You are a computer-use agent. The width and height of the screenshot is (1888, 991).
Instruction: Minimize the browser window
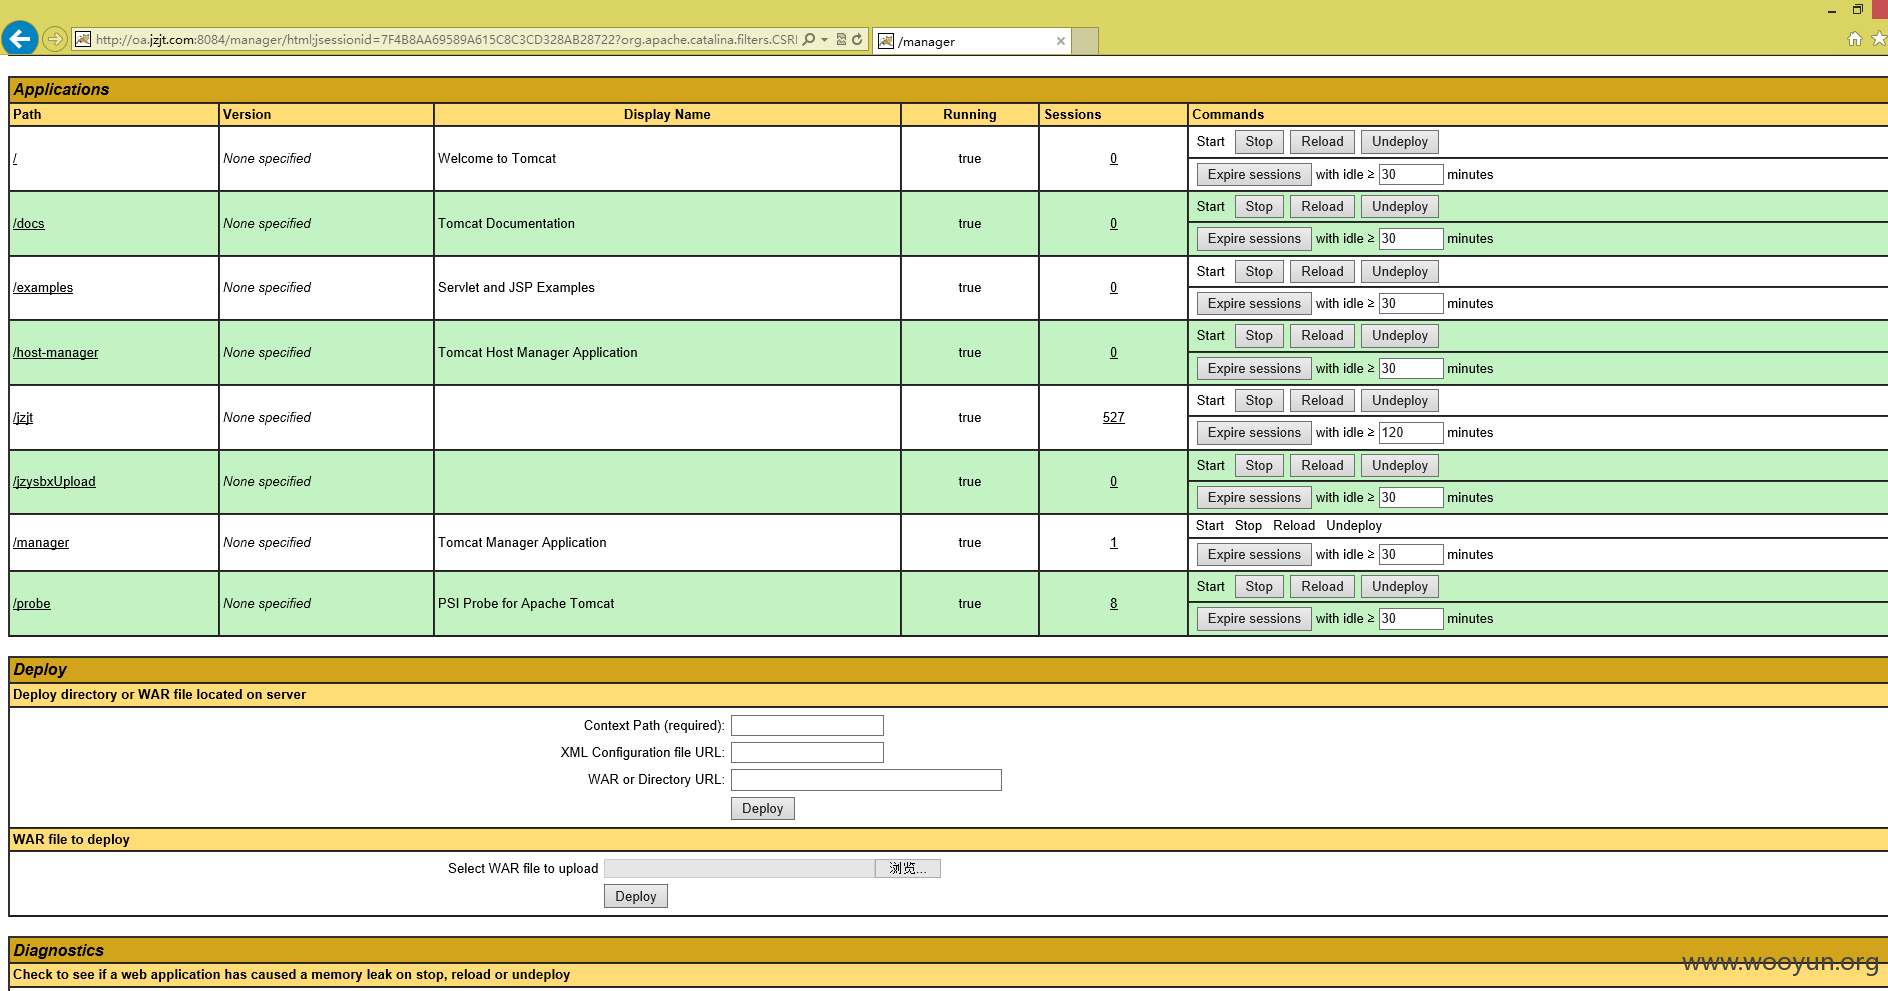pos(1832,10)
